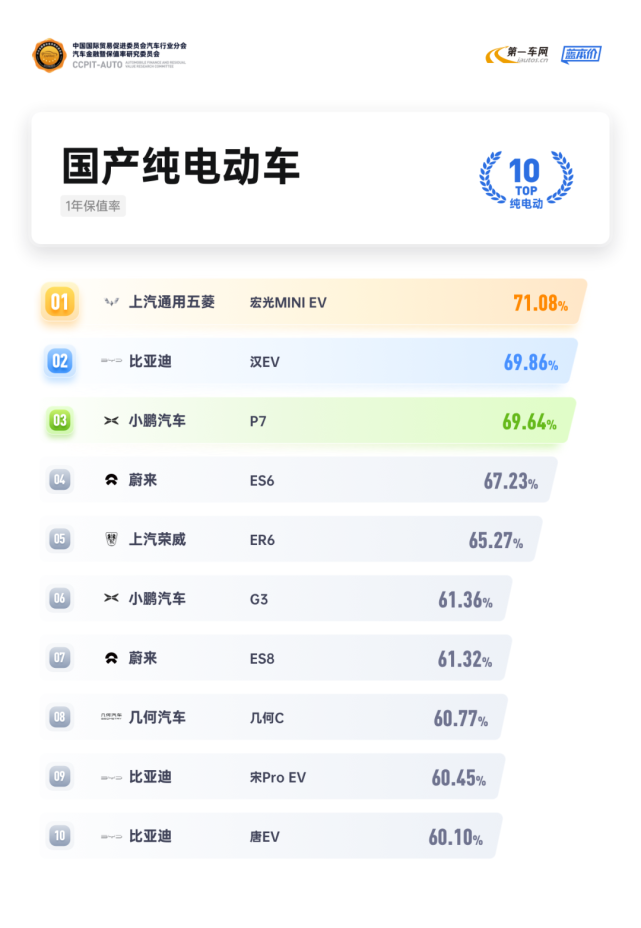
Task: Select the 宏光MINI EV model name
Action: tap(288, 302)
